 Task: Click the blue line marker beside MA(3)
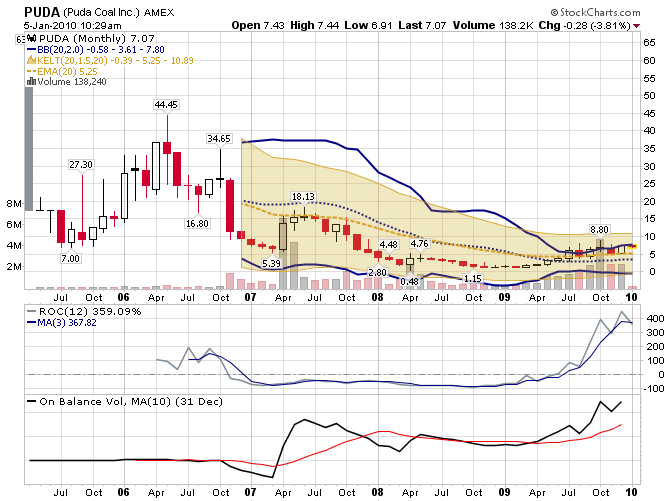(x=31, y=322)
